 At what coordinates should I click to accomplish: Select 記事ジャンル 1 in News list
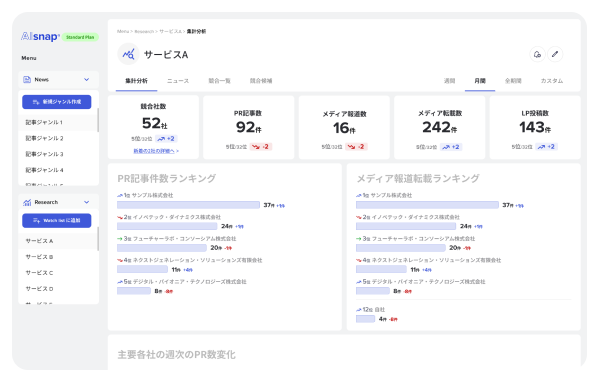(x=58, y=122)
